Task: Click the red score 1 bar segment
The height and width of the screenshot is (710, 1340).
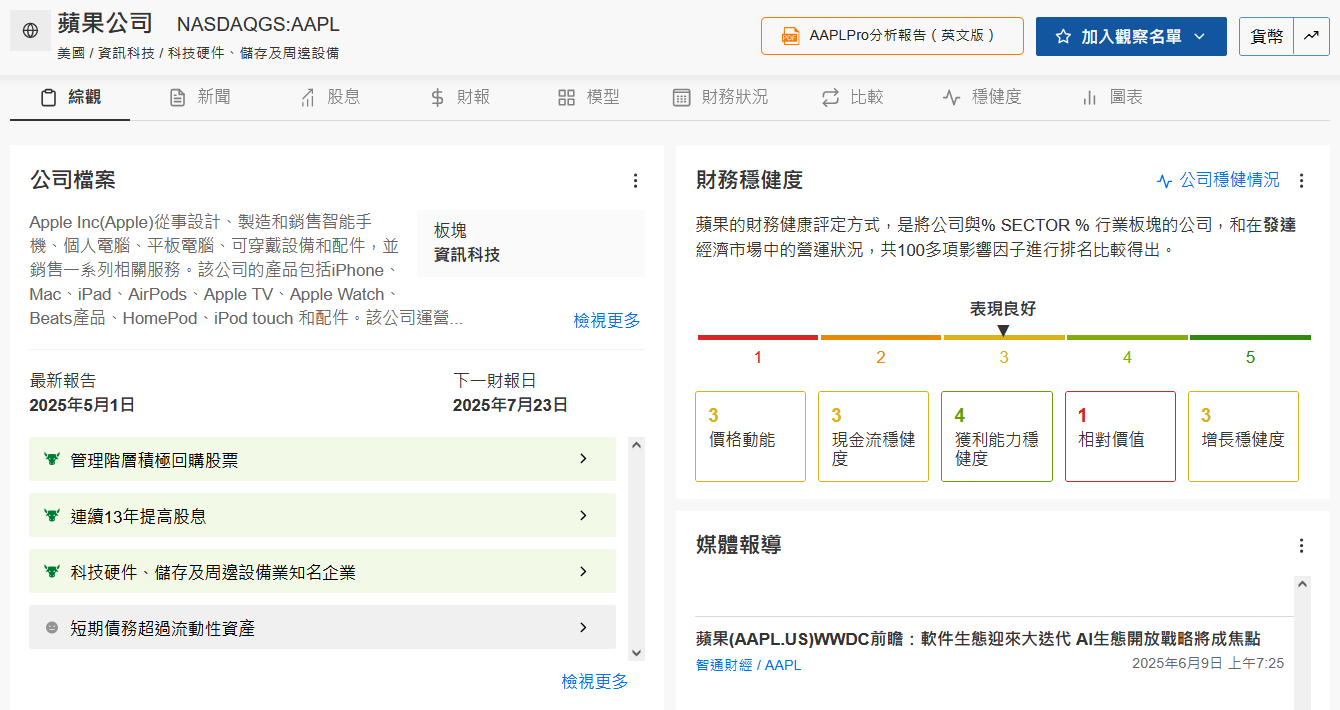Action: coord(758,338)
